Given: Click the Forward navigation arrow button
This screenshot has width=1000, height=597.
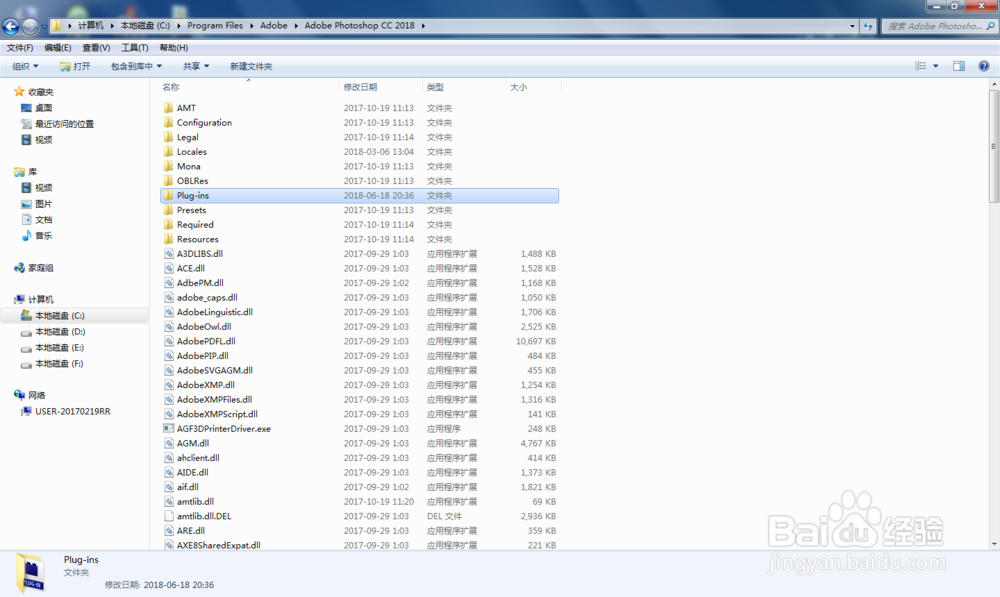Looking at the screenshot, I should 30,26.
